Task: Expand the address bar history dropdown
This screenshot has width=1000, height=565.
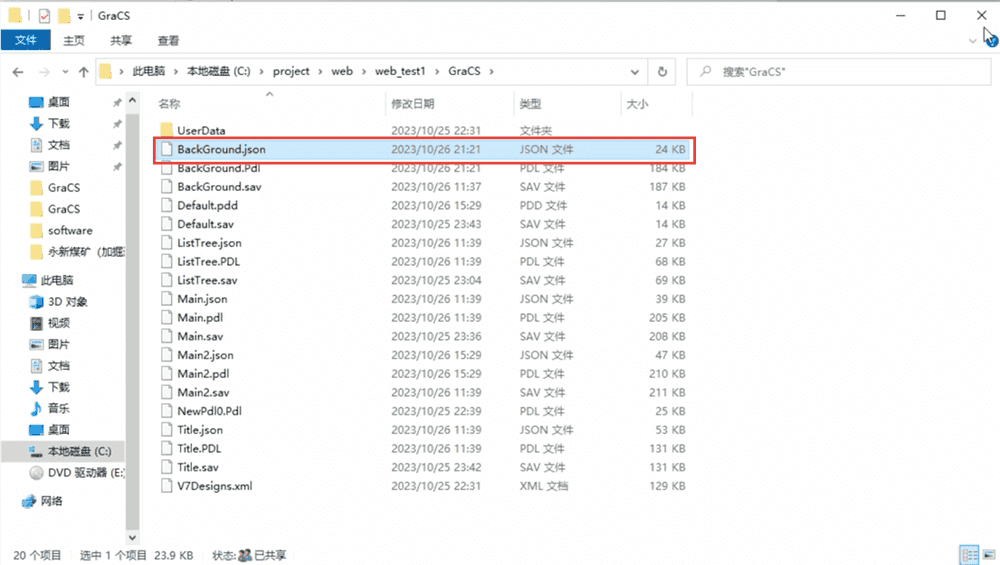Action: [635, 72]
